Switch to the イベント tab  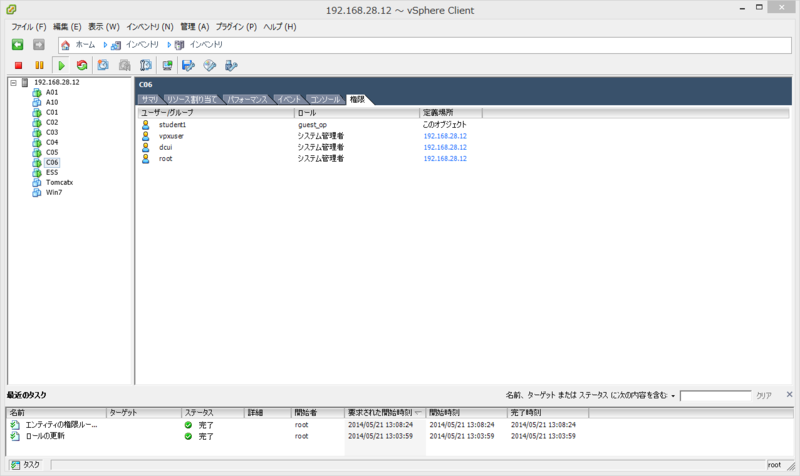(289, 99)
